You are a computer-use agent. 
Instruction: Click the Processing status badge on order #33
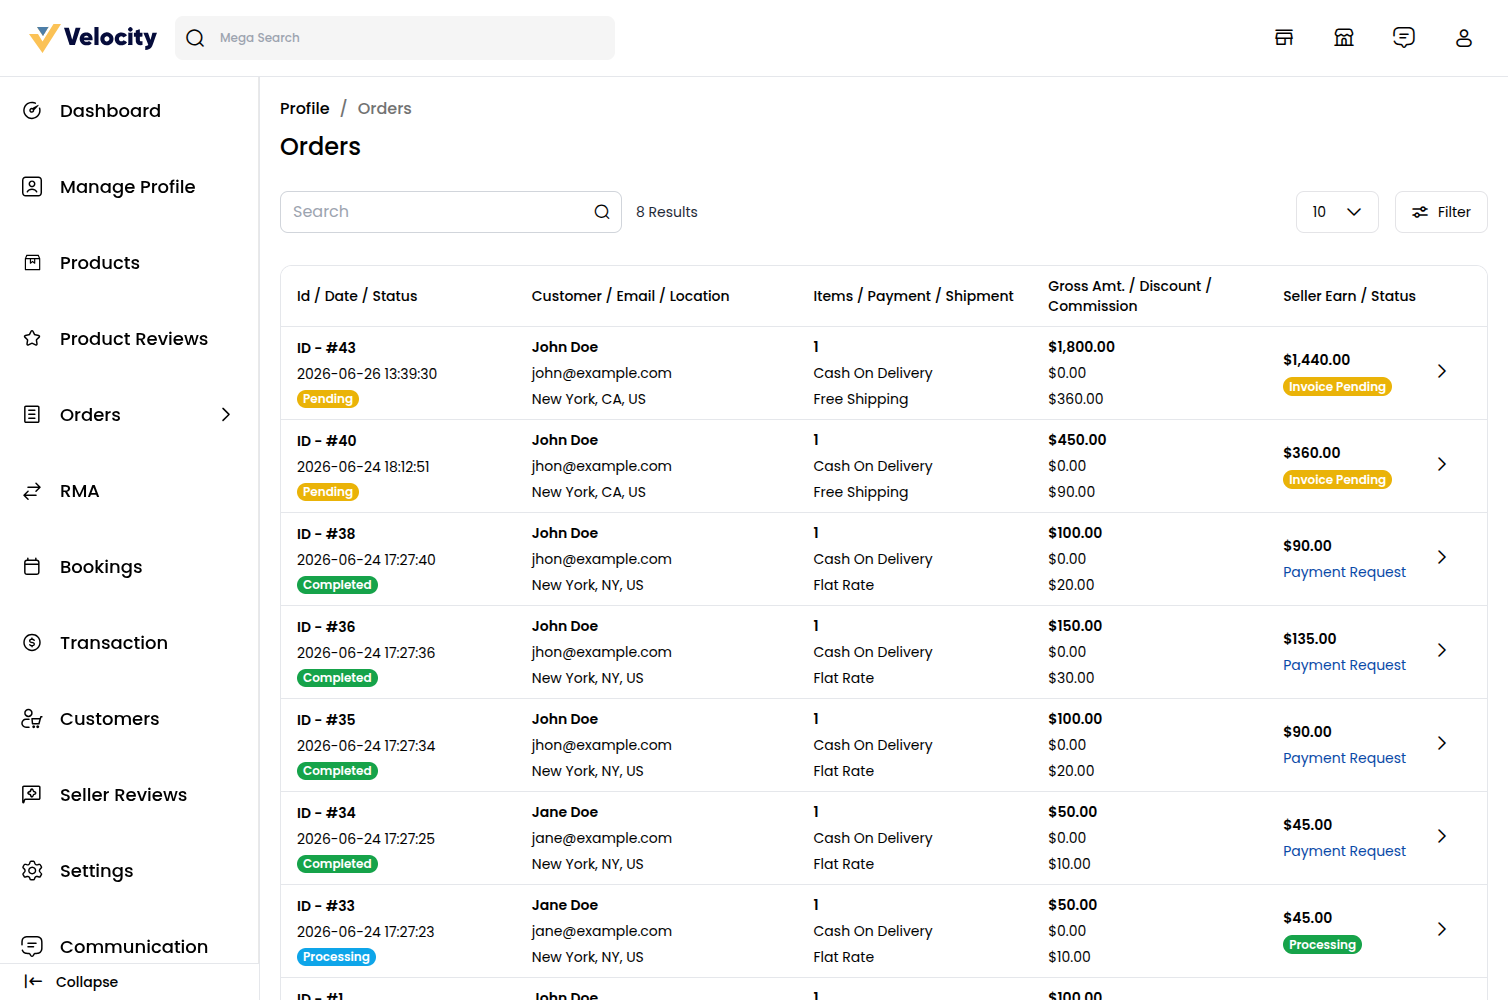point(336,957)
